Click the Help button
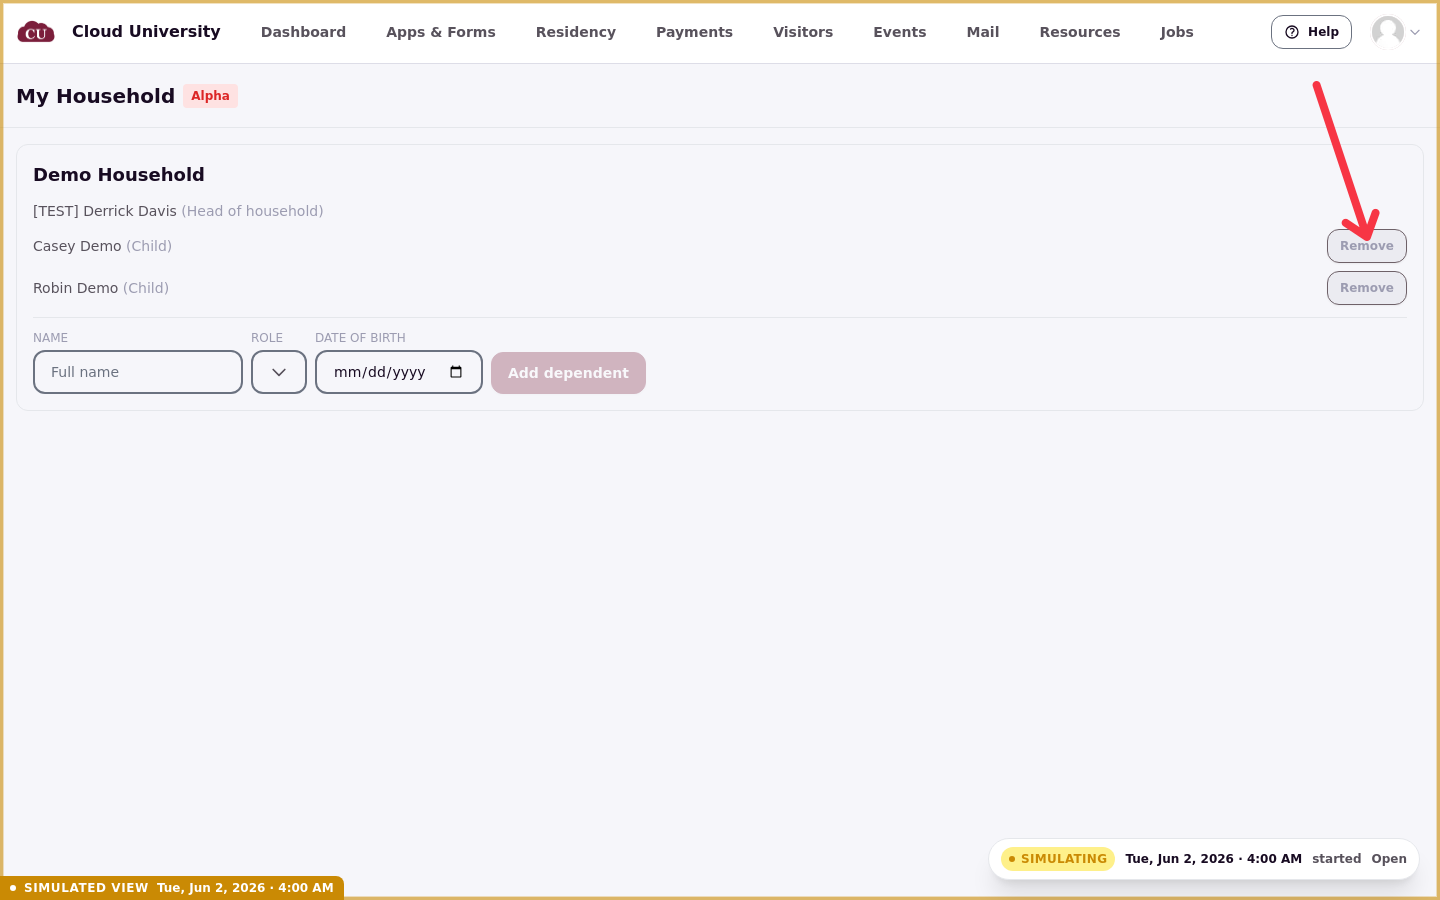The width and height of the screenshot is (1440, 900). point(1311,32)
